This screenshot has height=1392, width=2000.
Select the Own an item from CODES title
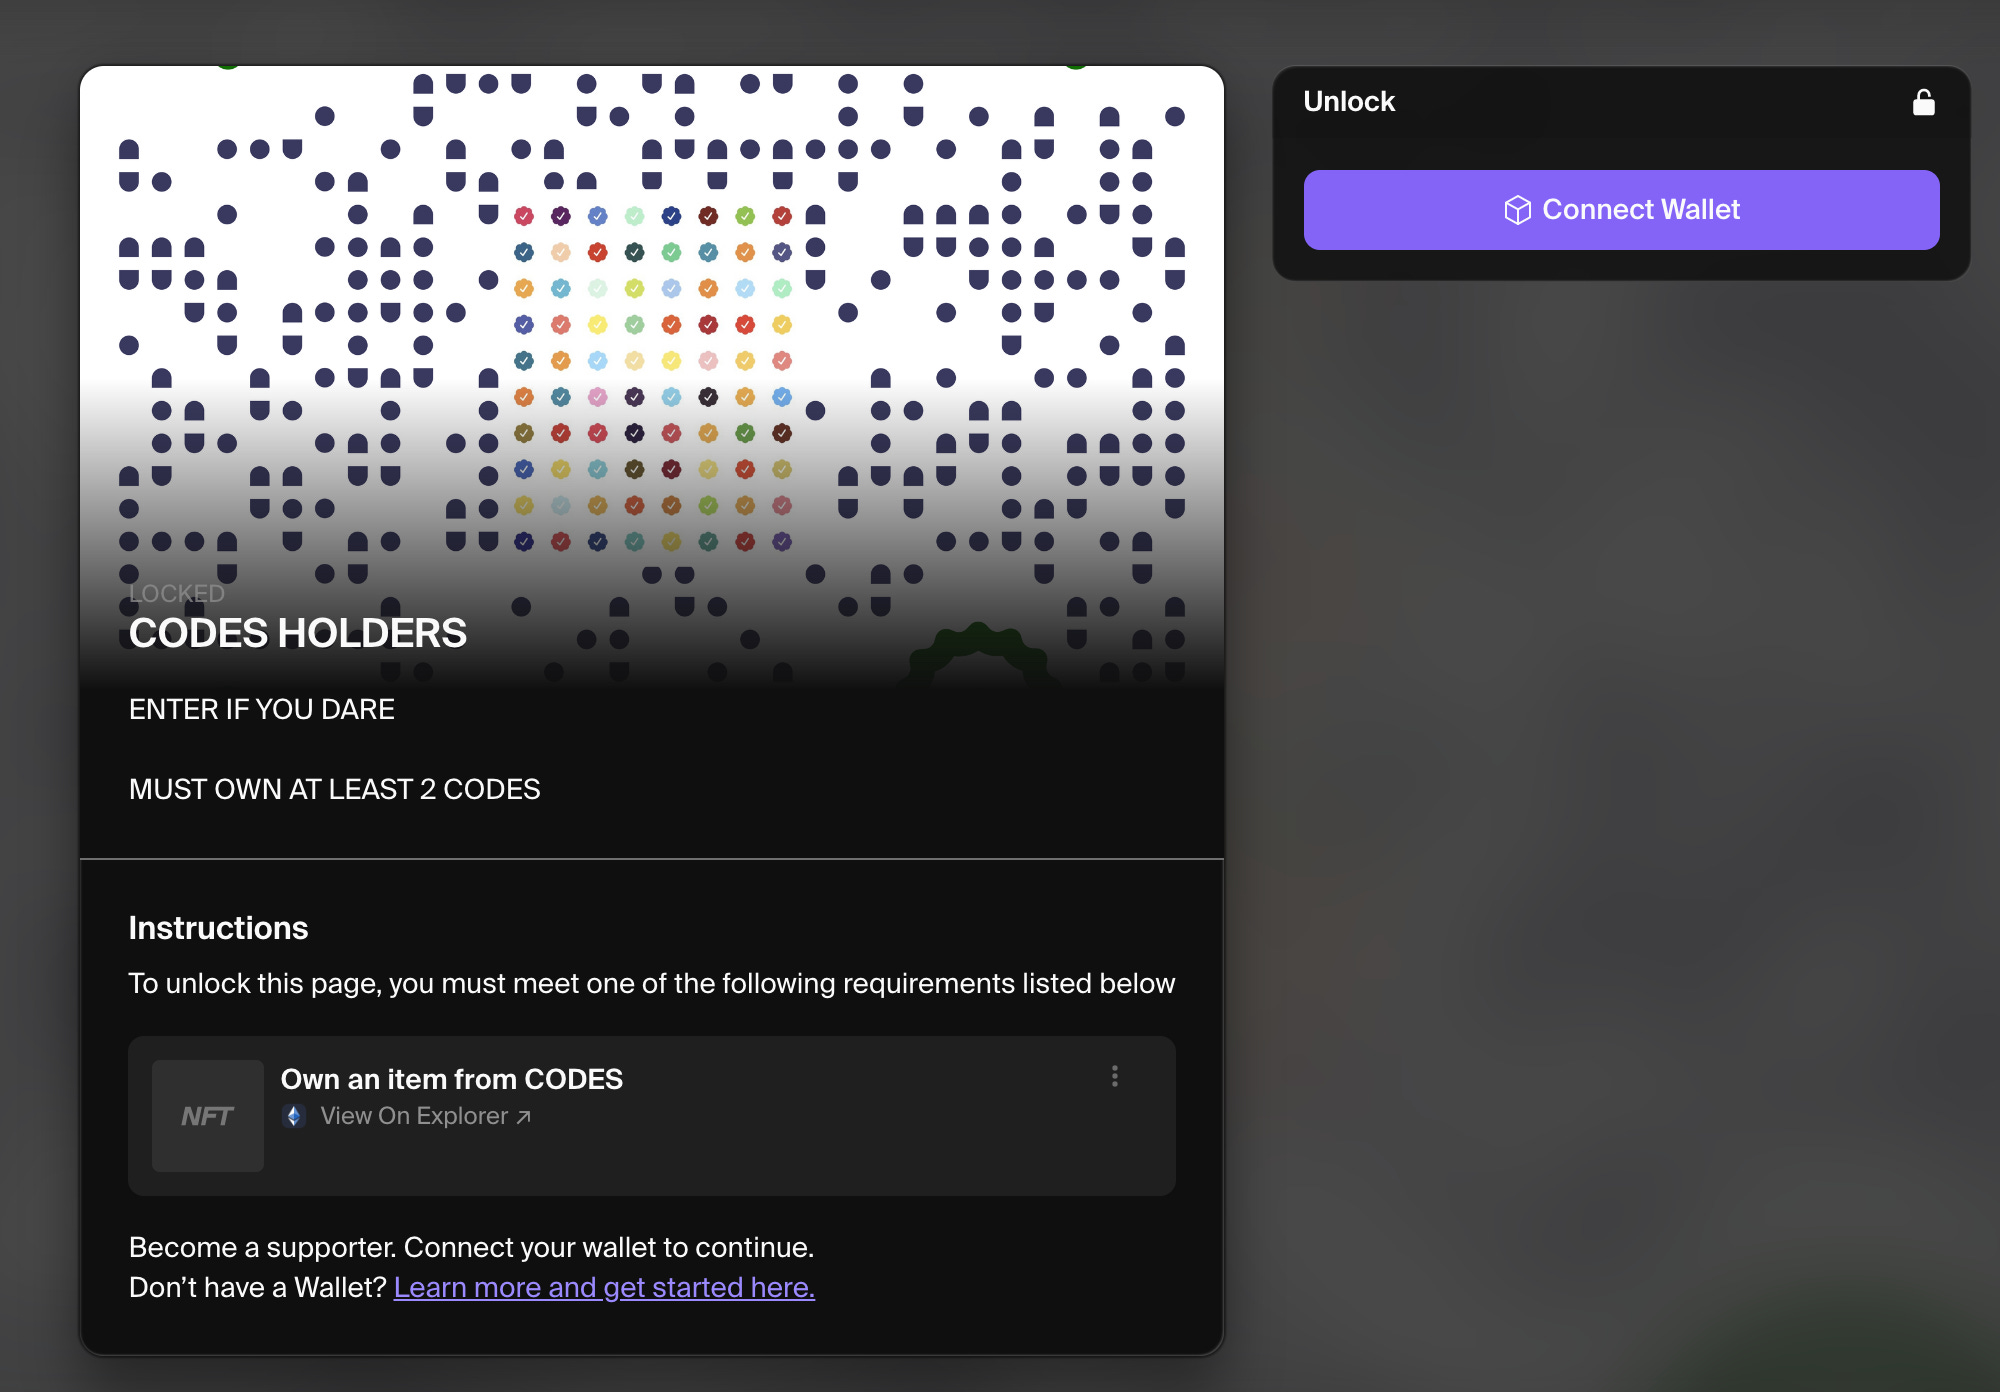click(451, 1079)
